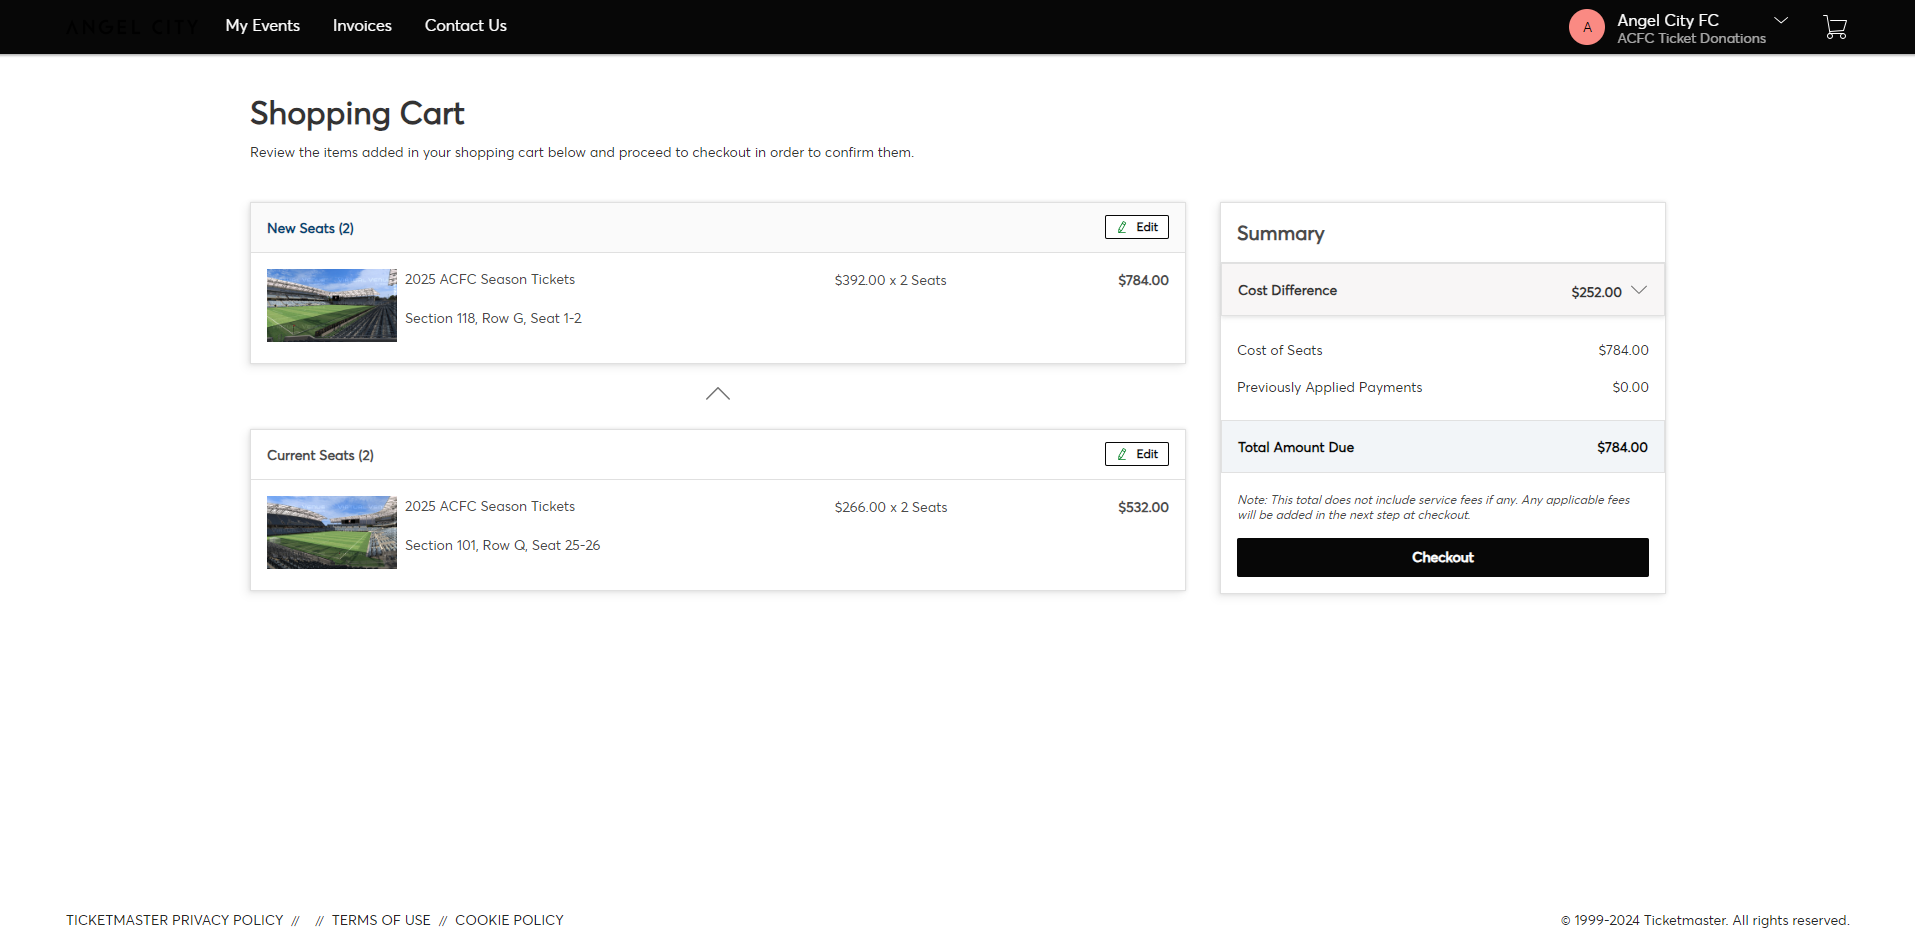Click ACFC Ticket Donations account subtitle
Viewport: 1915px width, 940px height.
pos(1691,38)
